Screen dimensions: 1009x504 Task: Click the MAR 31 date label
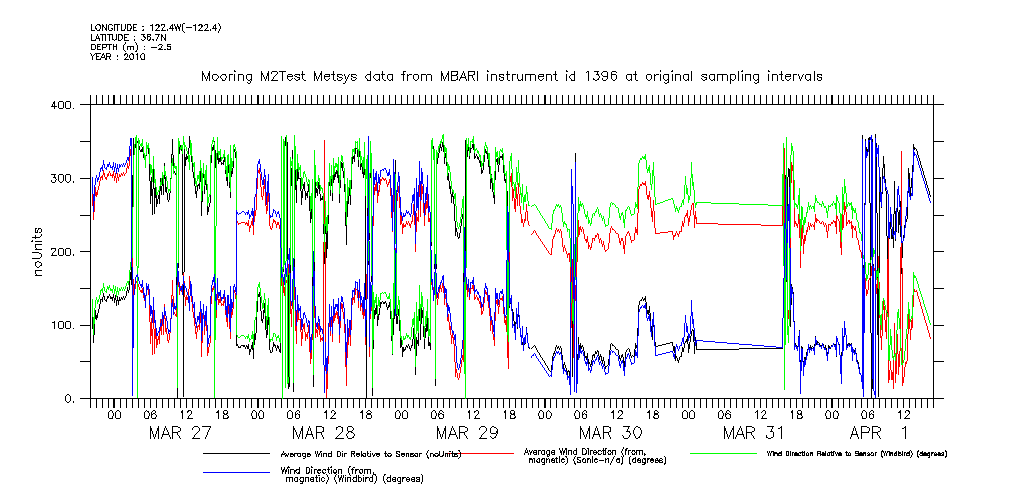(753, 432)
